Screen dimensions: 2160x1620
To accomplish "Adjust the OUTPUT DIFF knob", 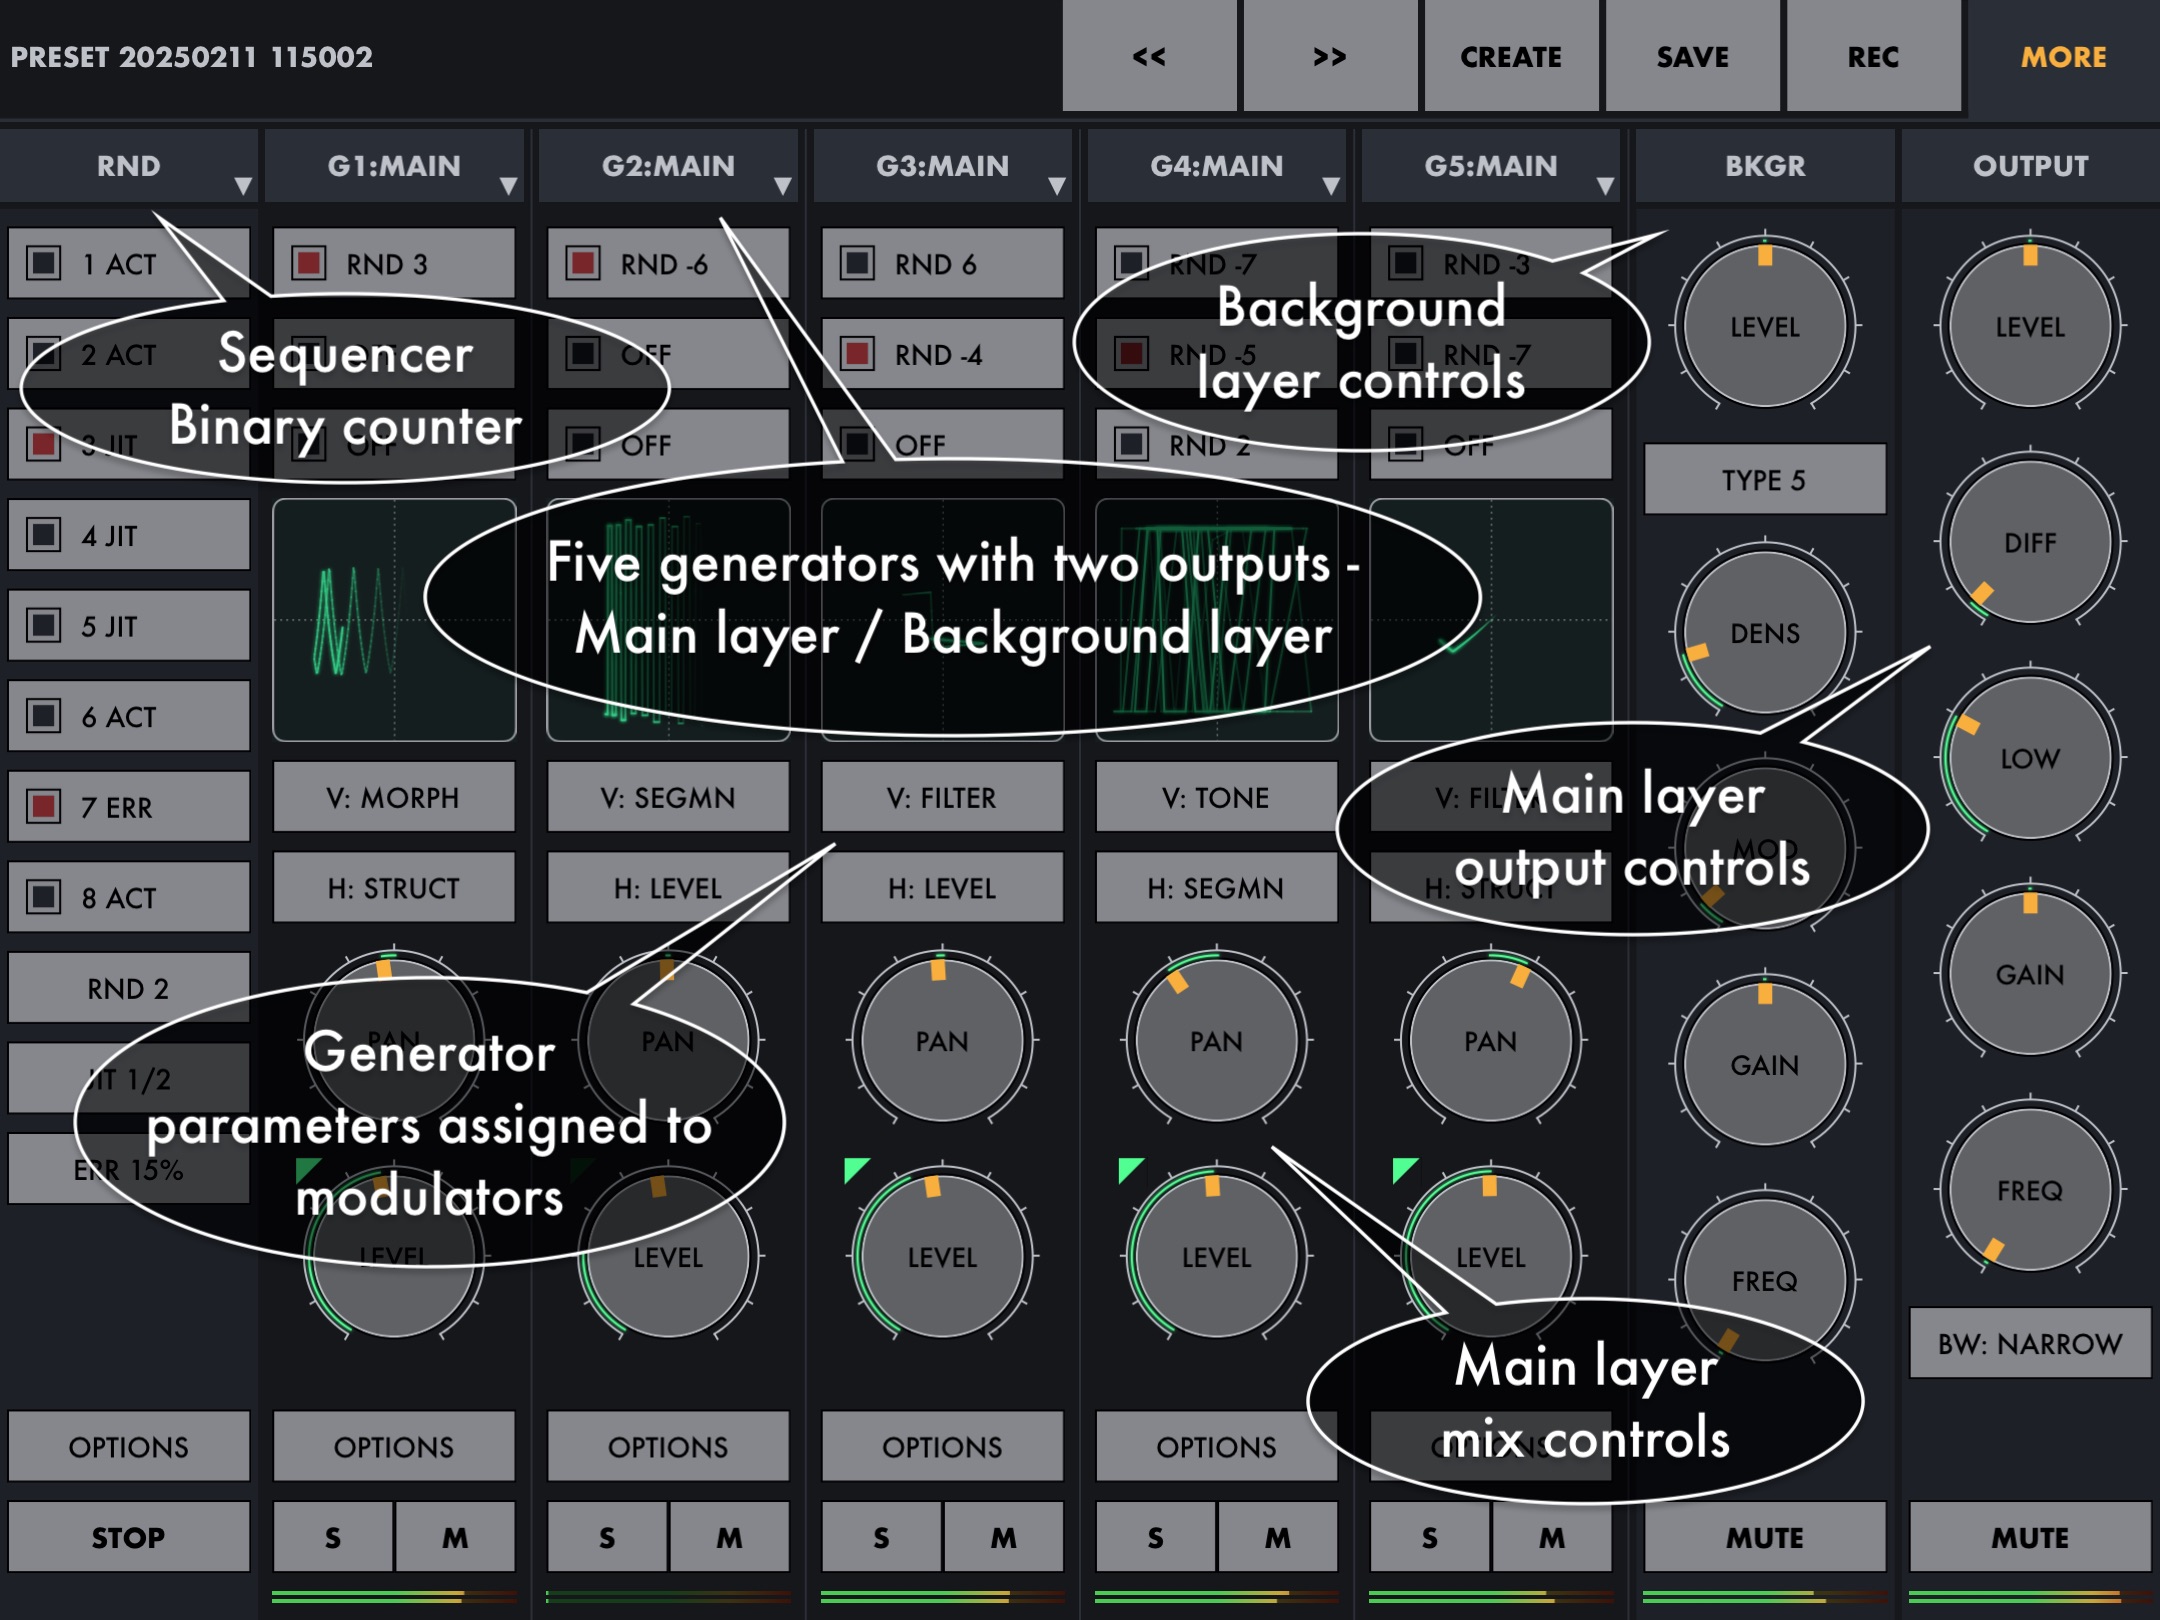I will tap(2030, 542).
